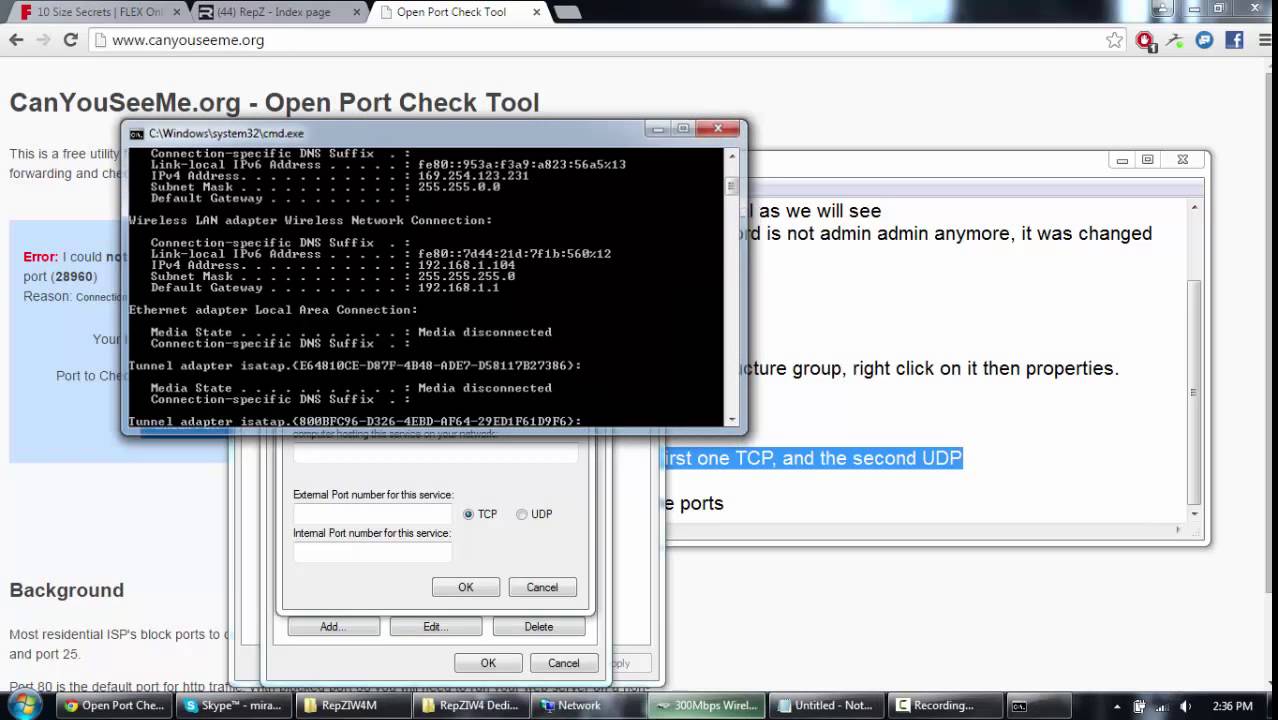Image resolution: width=1278 pixels, height=720 pixels.
Task: Click OK in the service settings dialog
Action: [466, 587]
